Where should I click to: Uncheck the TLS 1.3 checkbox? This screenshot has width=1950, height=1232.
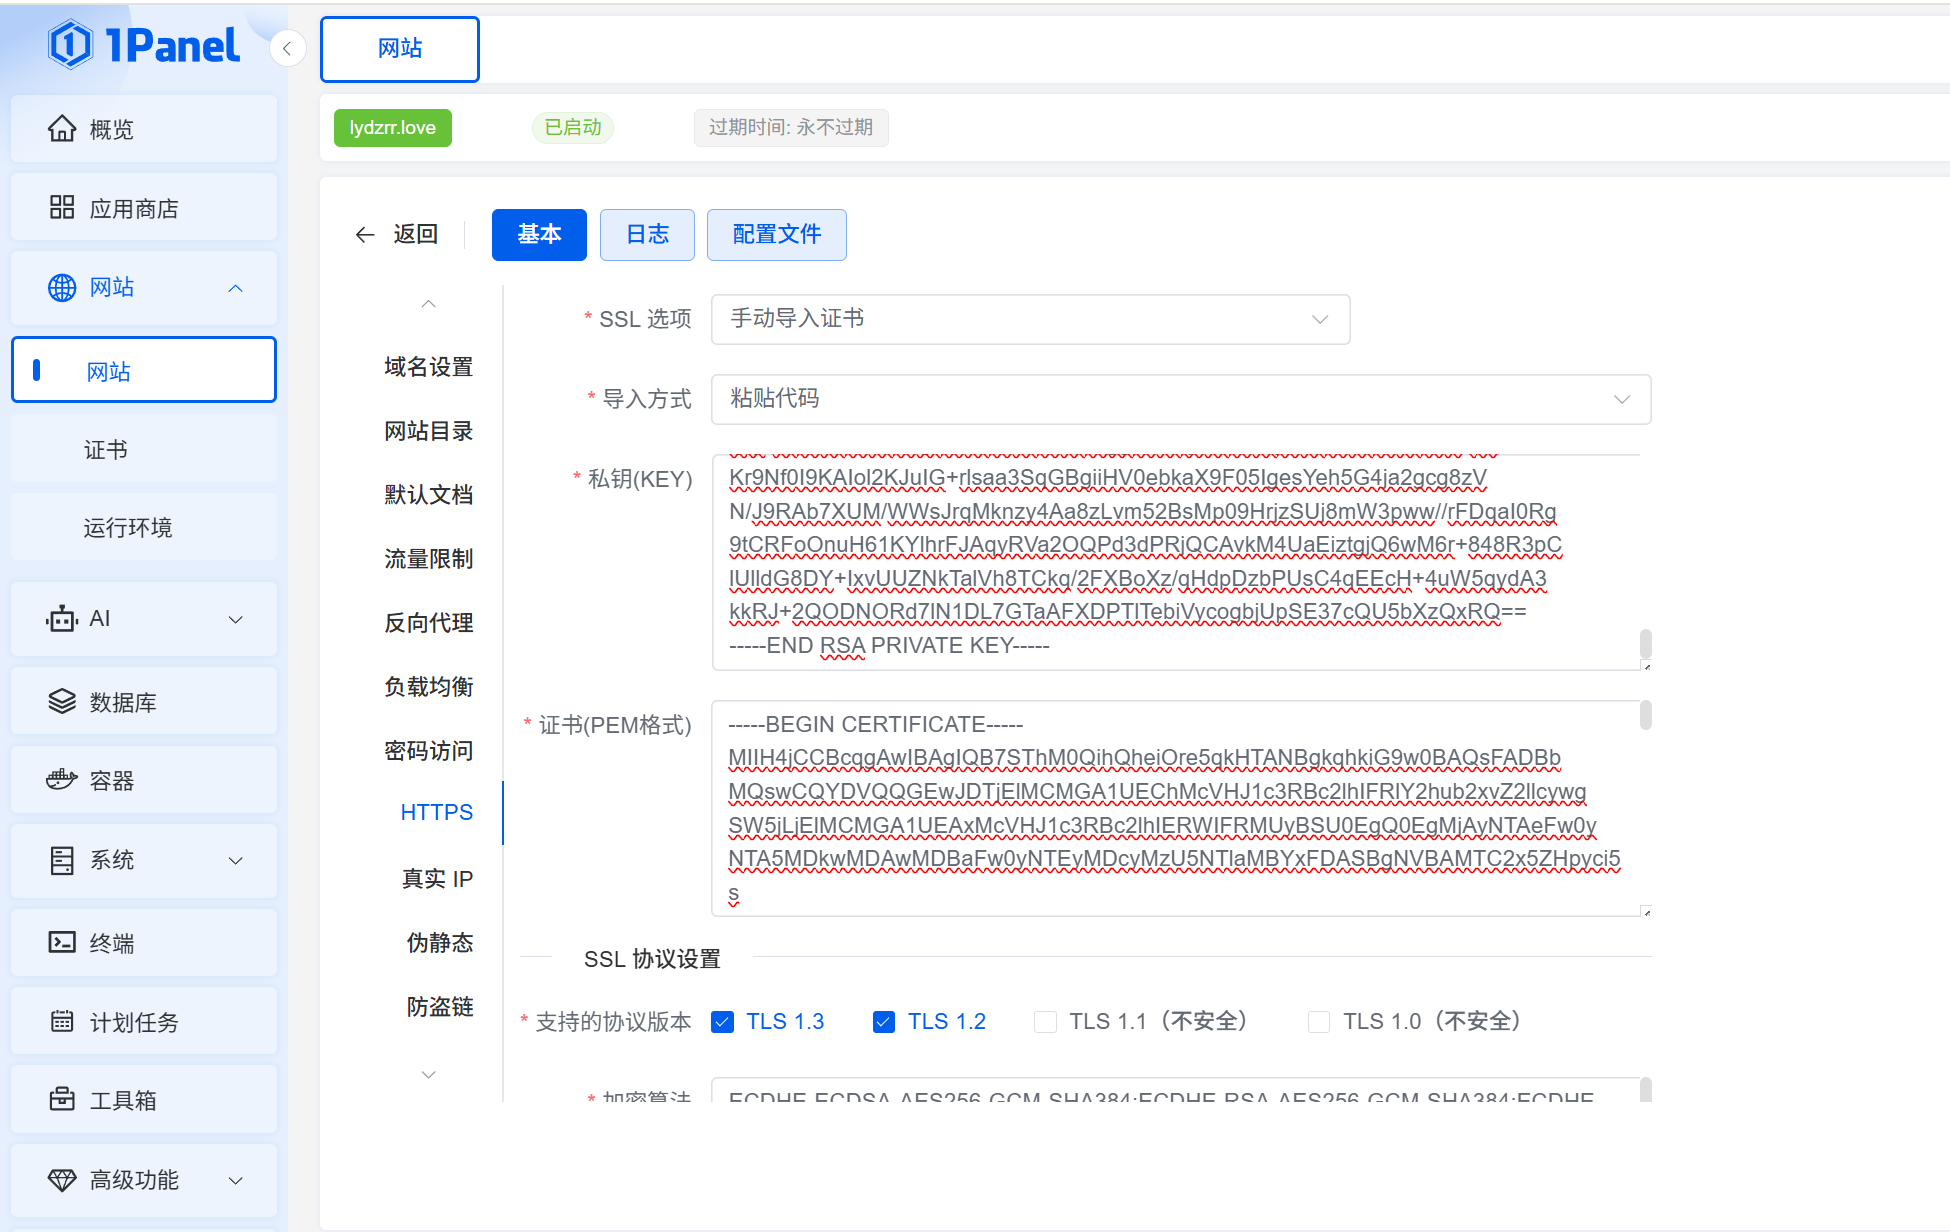tap(722, 1022)
